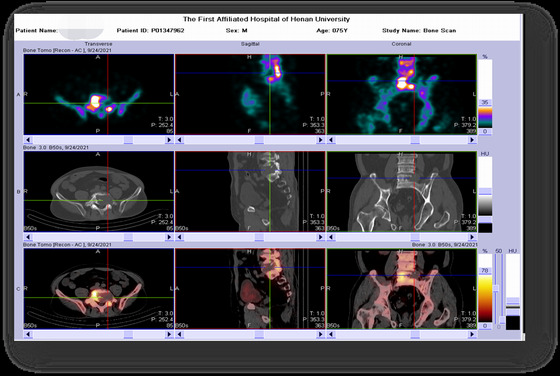The image size is (560, 376).
Task: Select the sagittal fused image pane
Action: pyautogui.click(x=250, y=289)
